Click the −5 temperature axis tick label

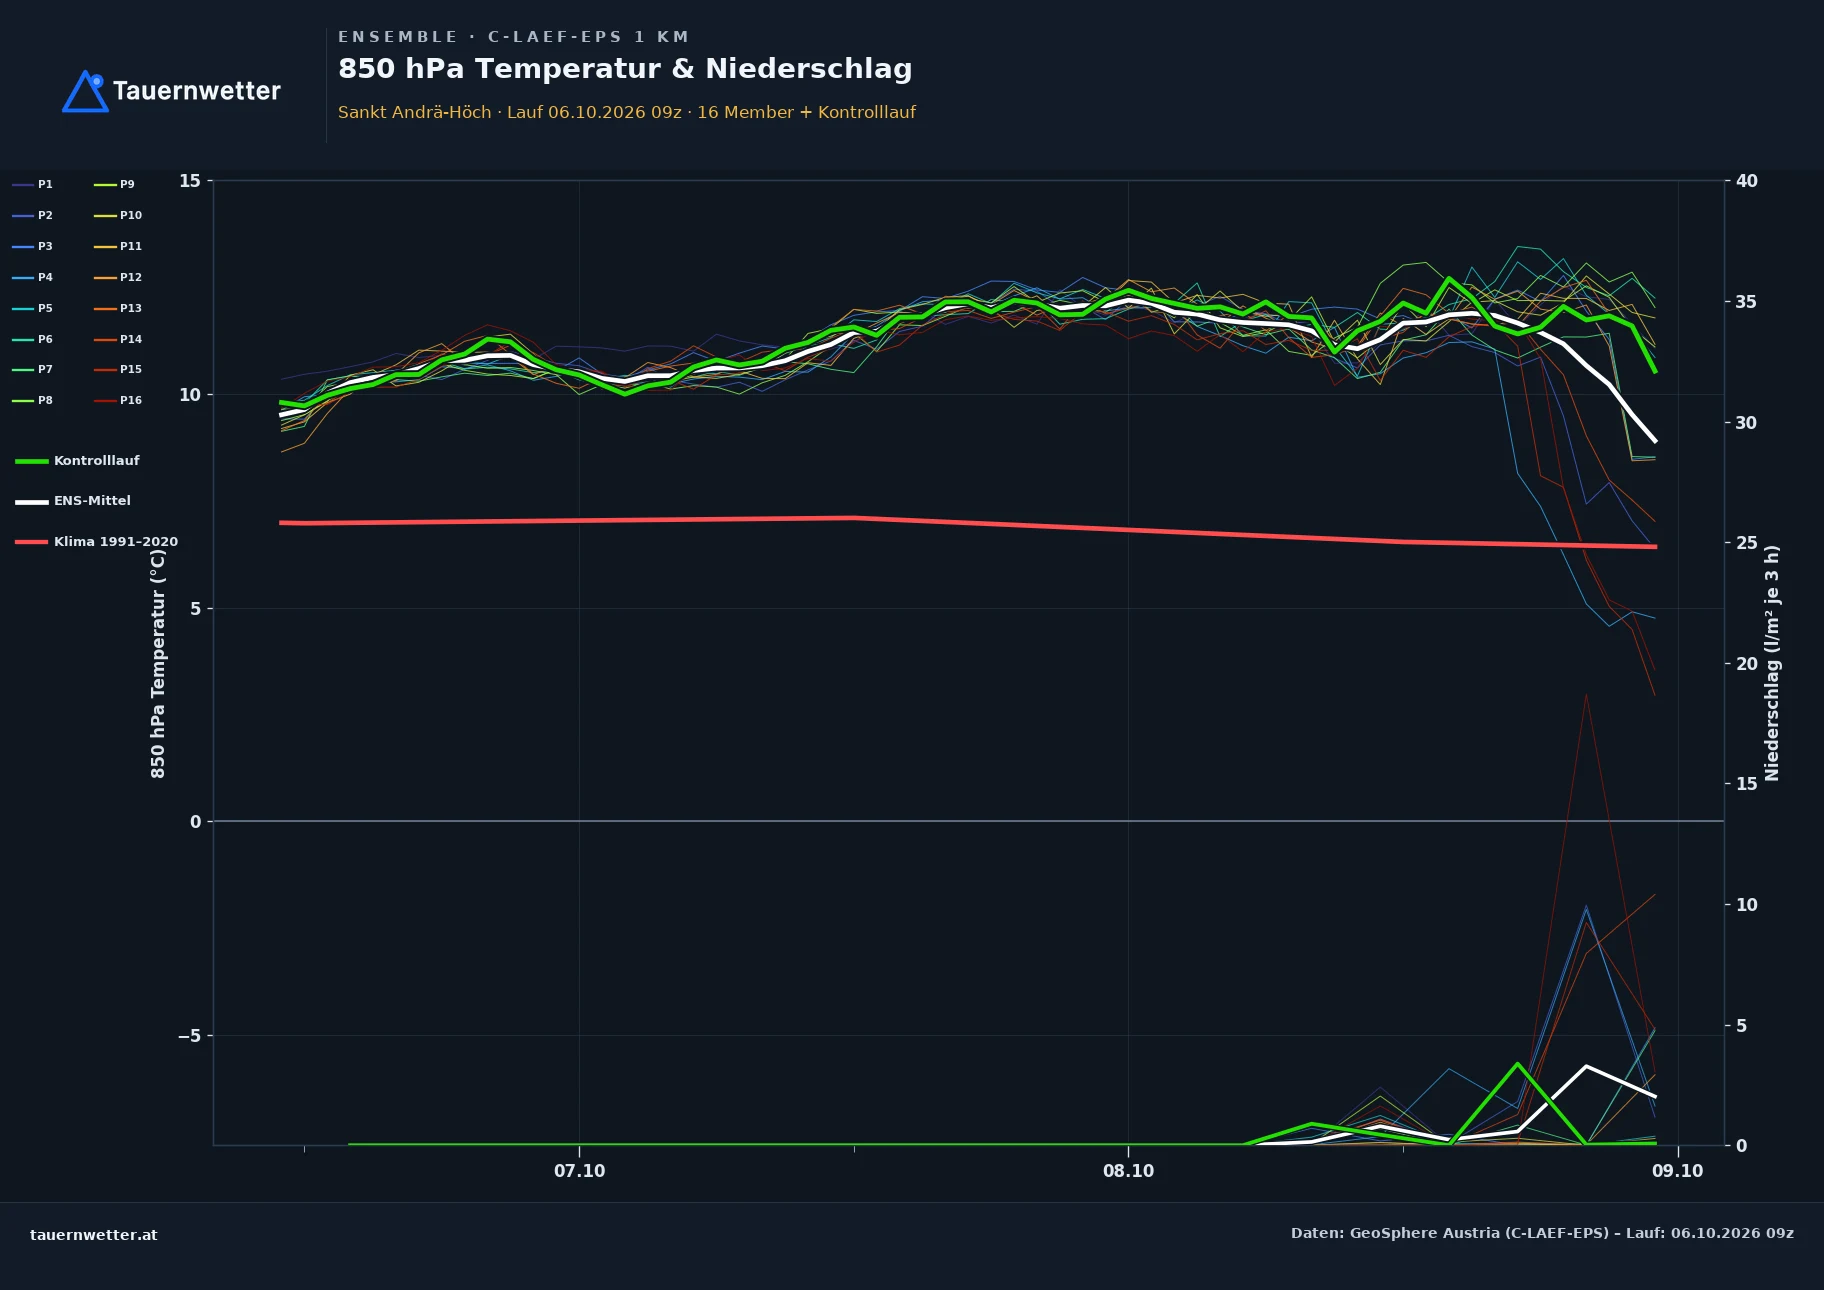pos(189,1036)
